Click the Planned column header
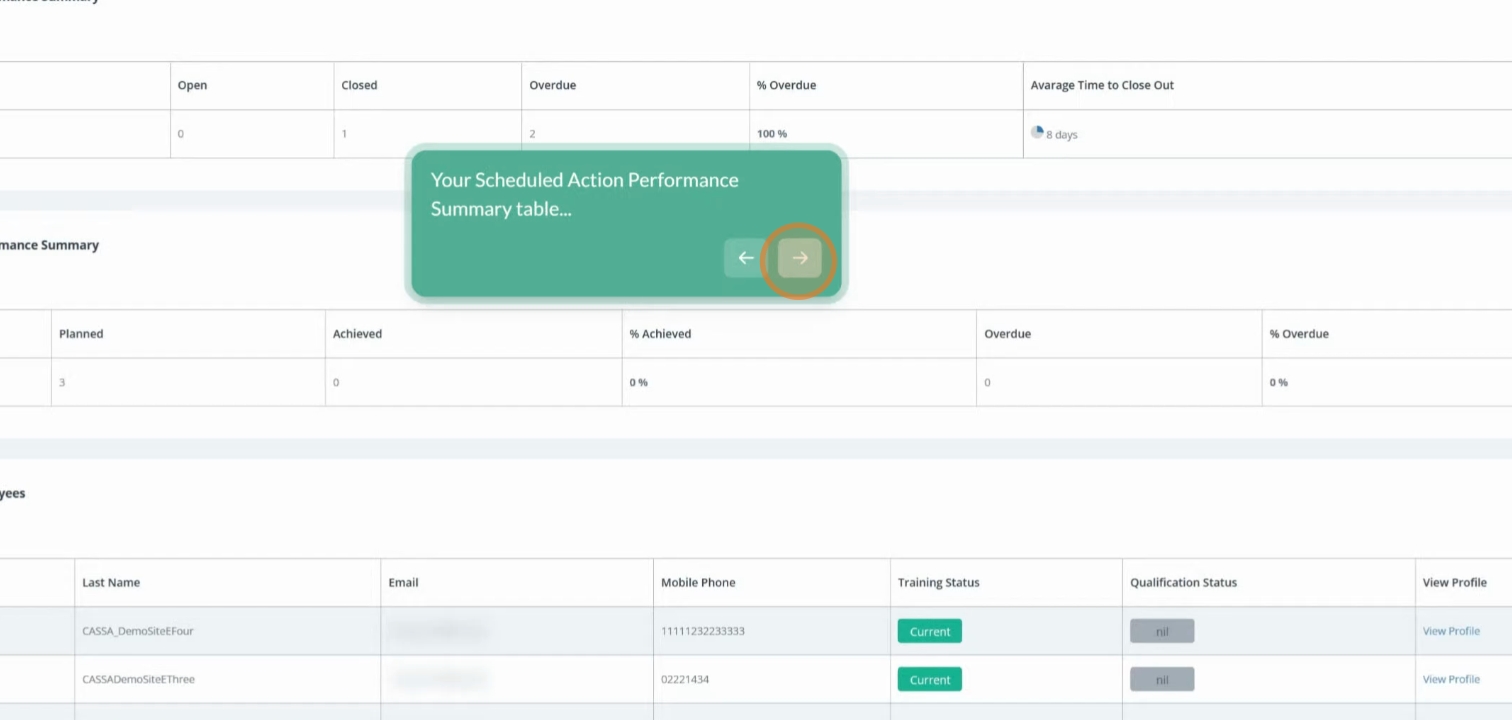Image resolution: width=1512 pixels, height=720 pixels. point(81,334)
